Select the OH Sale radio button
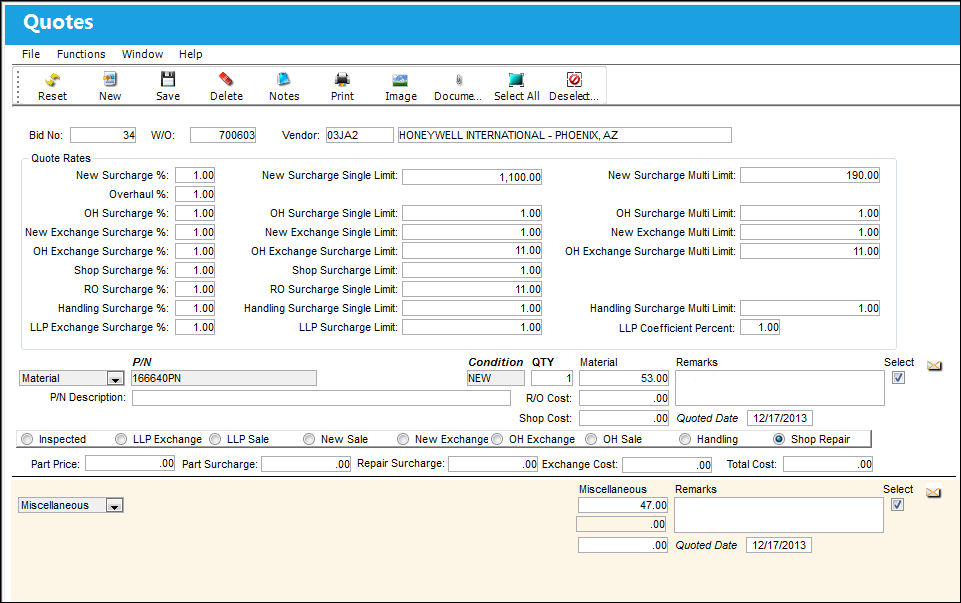Screen dimensions: 961x603 591,439
